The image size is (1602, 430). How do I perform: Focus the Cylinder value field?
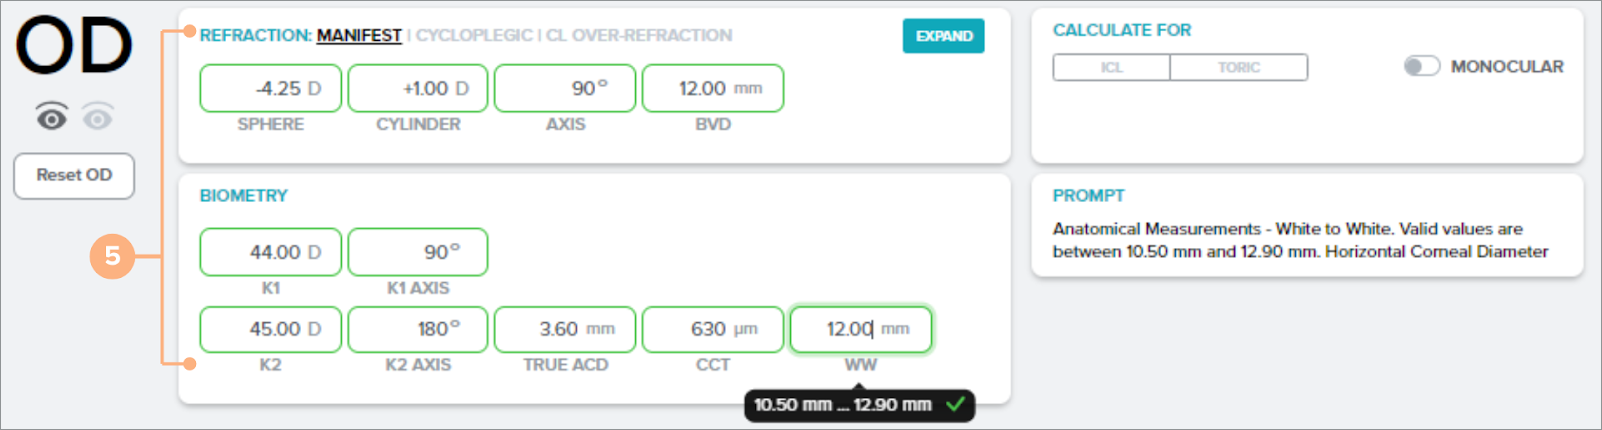point(418,88)
